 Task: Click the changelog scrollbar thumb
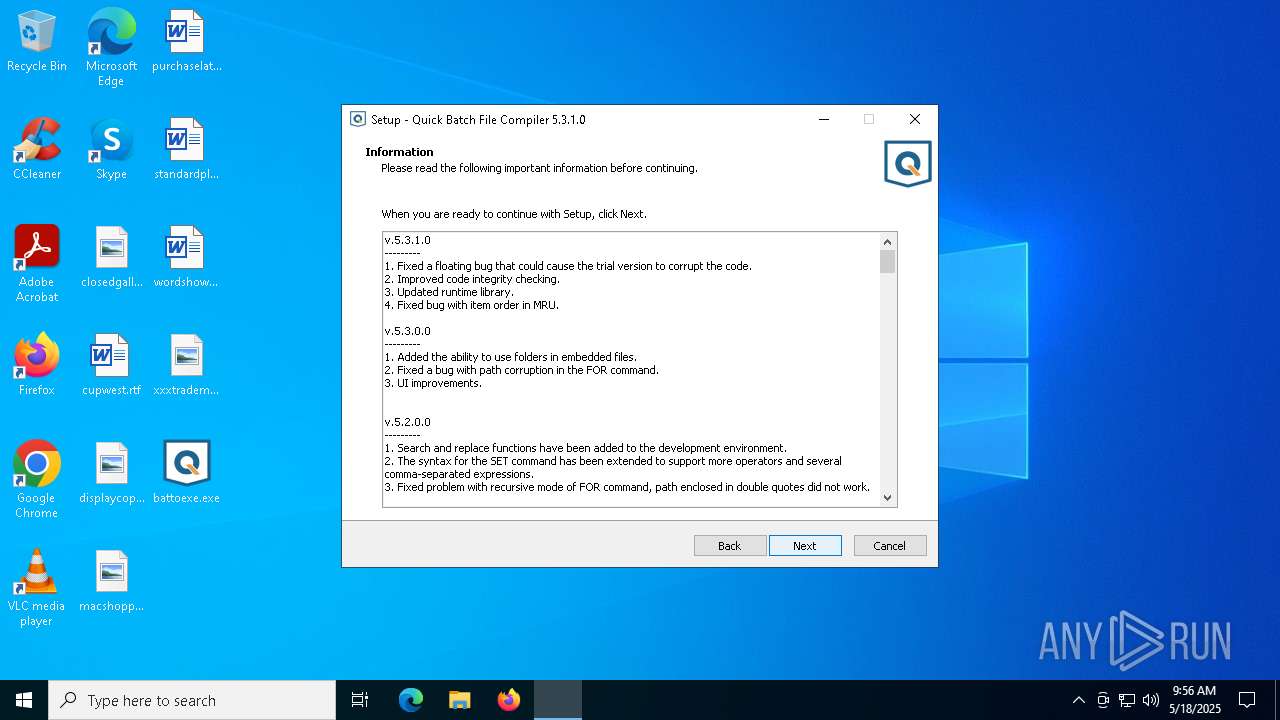point(887,262)
